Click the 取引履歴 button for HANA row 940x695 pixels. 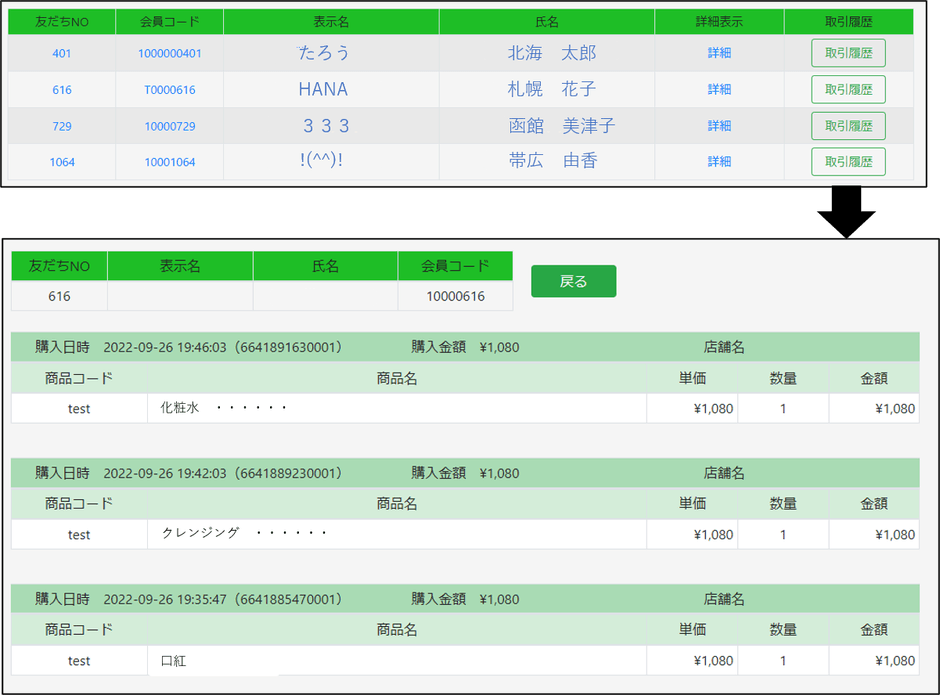pyautogui.click(x=847, y=89)
